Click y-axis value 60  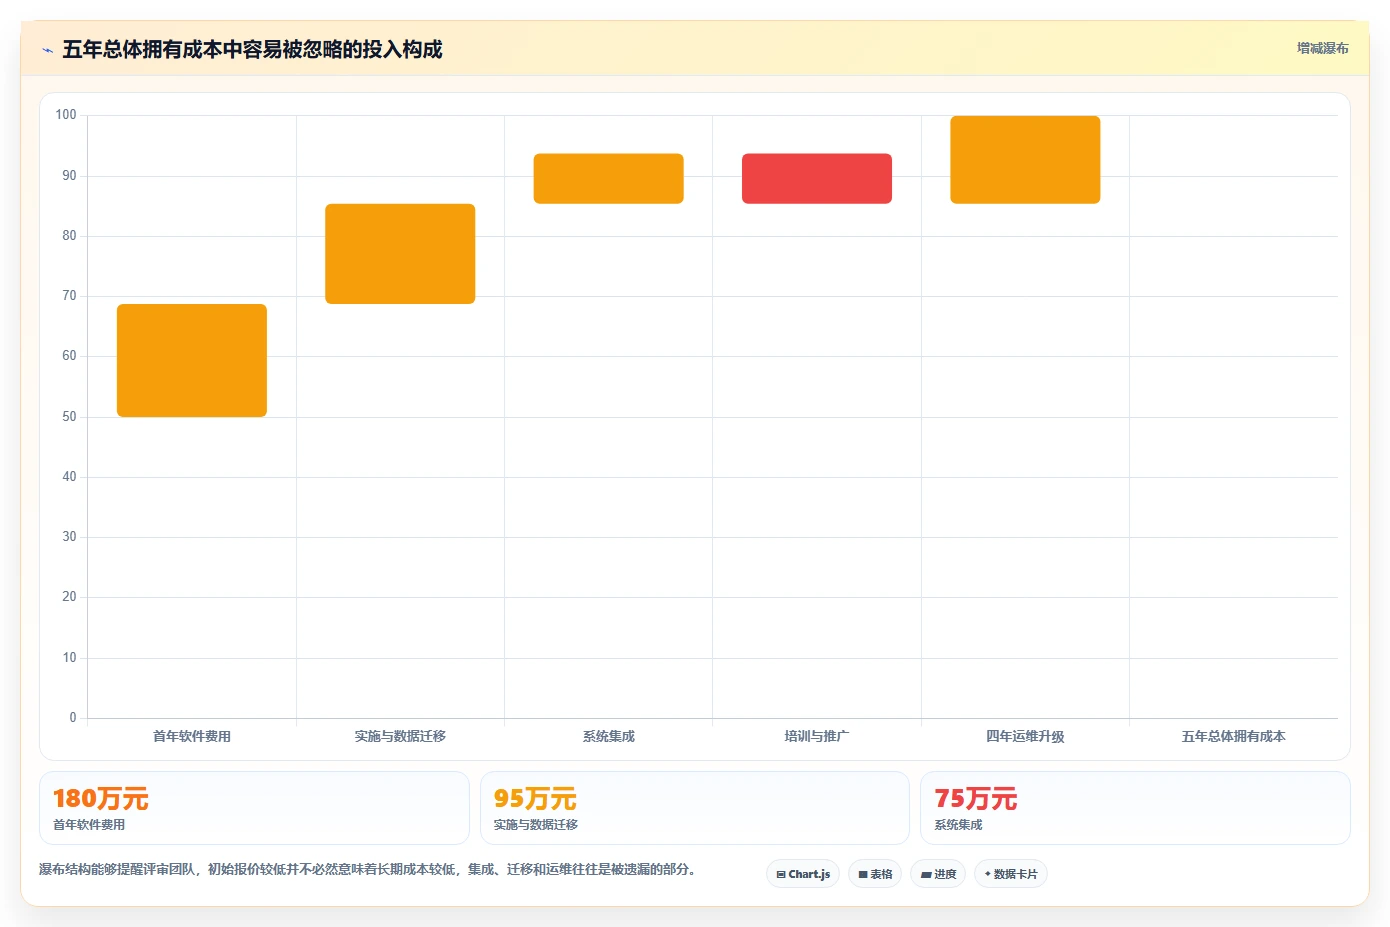(x=69, y=356)
